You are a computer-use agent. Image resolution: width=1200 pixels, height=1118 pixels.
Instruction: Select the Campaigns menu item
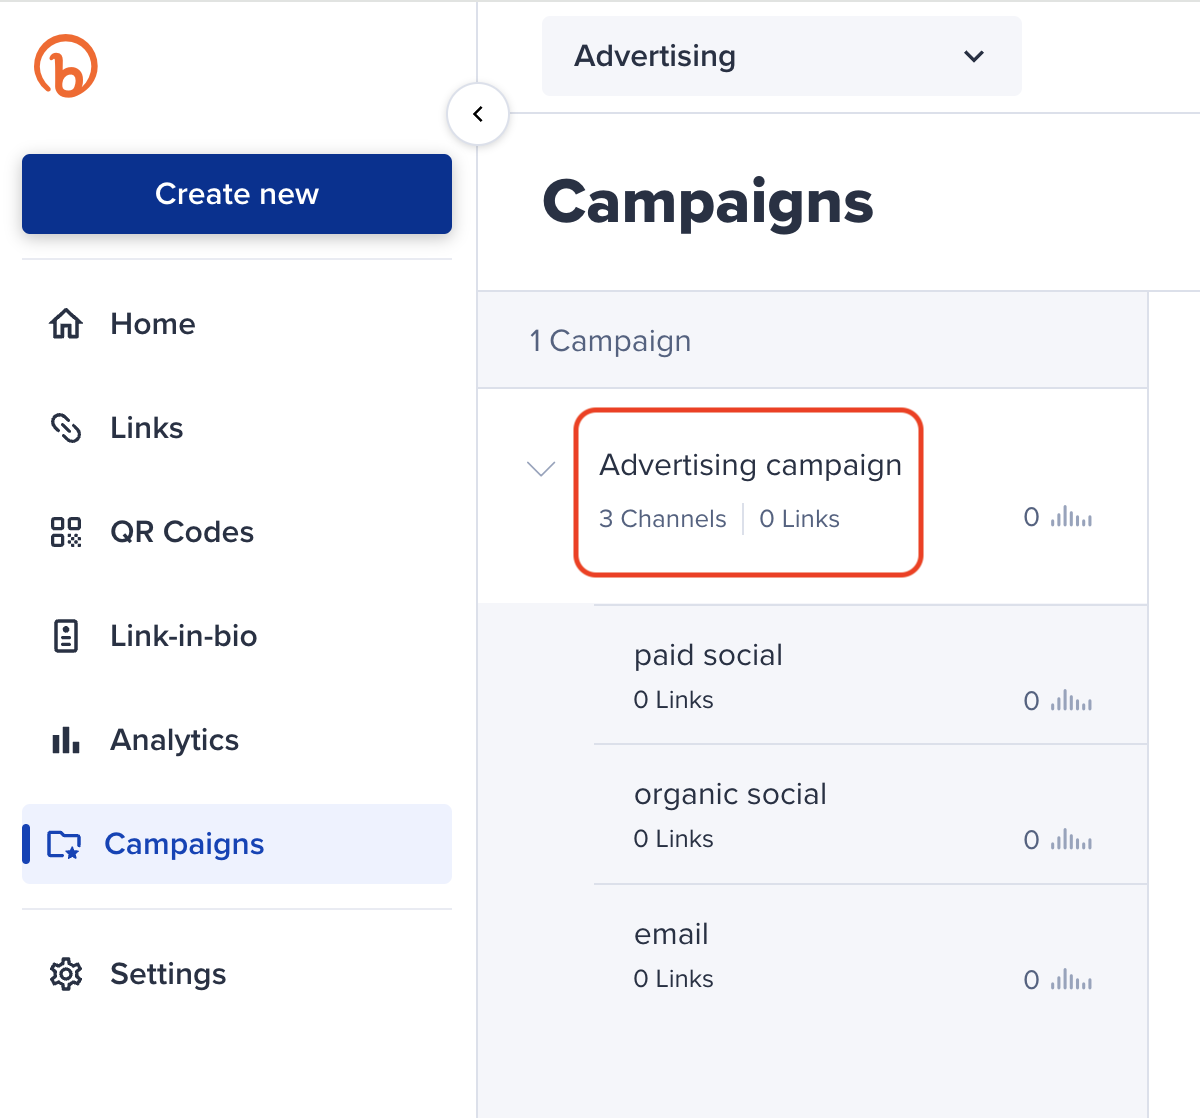pyautogui.click(x=184, y=844)
